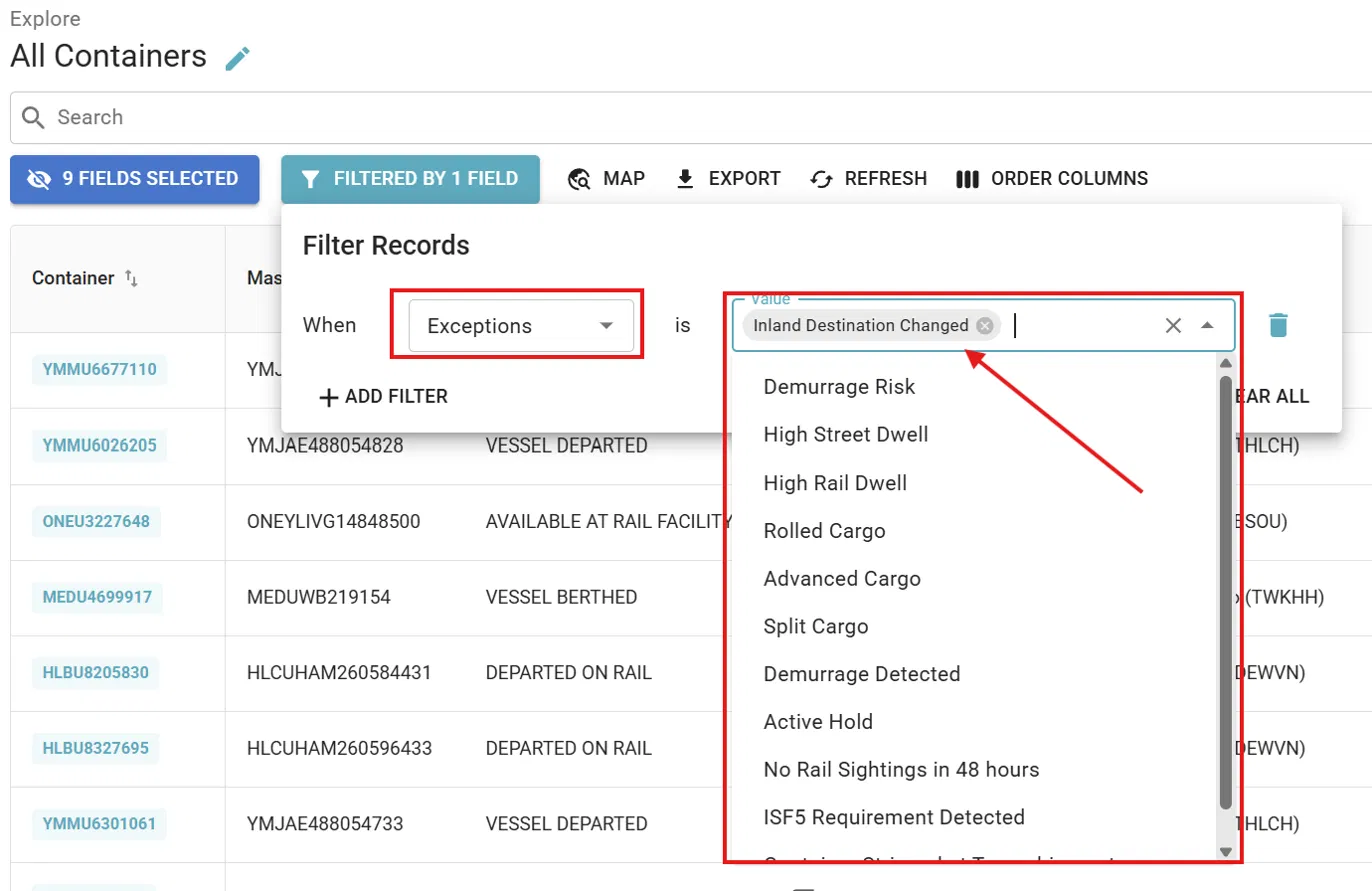1372x891 pixels.
Task: Open container MEDU4699917
Action: pos(97,597)
